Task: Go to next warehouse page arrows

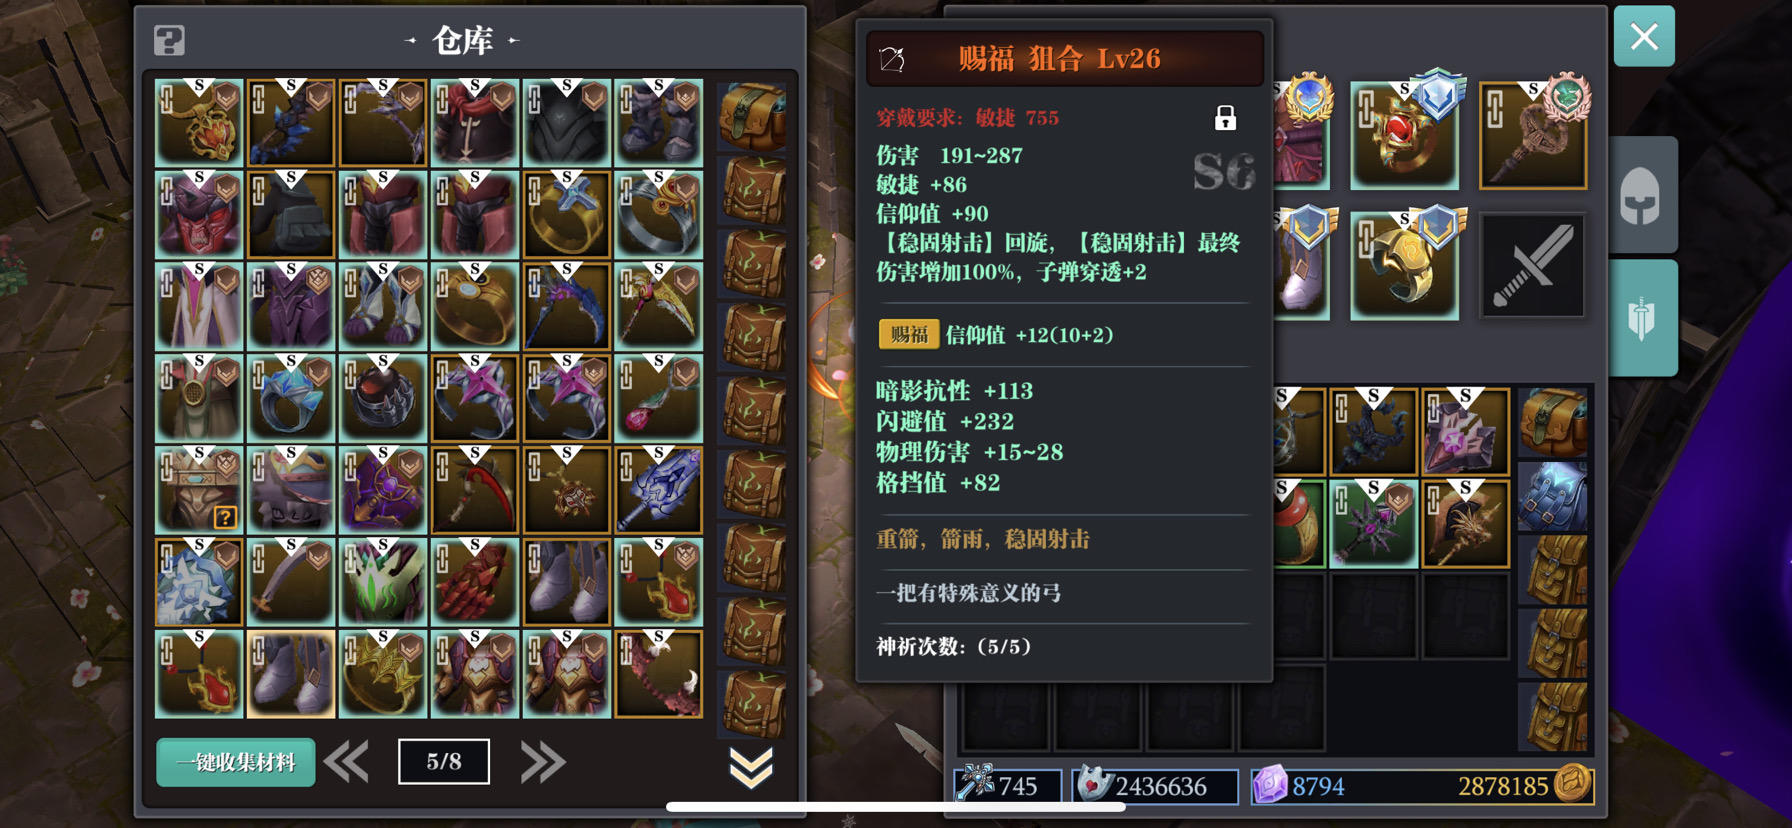Action: pyautogui.click(x=543, y=762)
